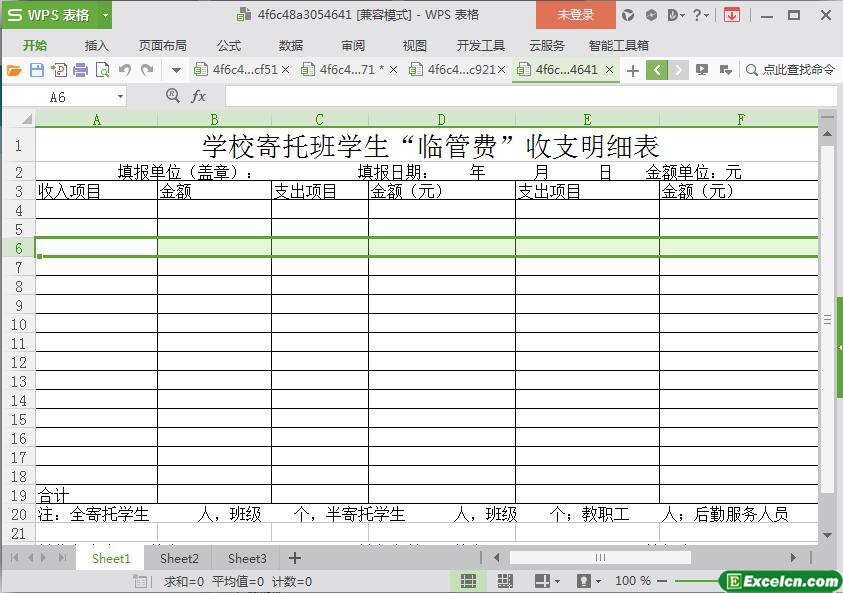The width and height of the screenshot is (843, 593).
Task: Jump to first sheet navigation arrow
Action: 15,558
